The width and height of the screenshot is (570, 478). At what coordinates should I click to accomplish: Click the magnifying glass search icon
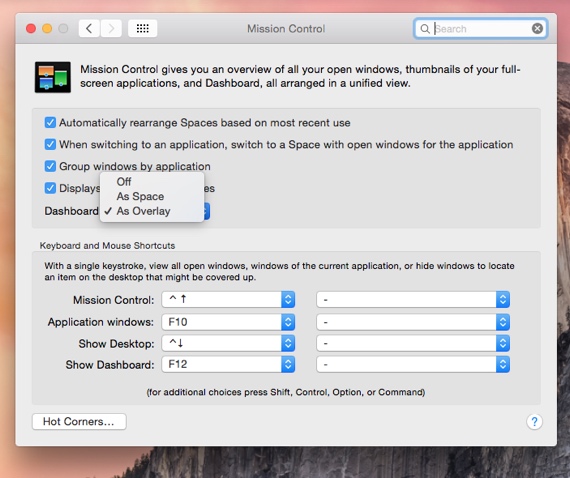pos(425,29)
